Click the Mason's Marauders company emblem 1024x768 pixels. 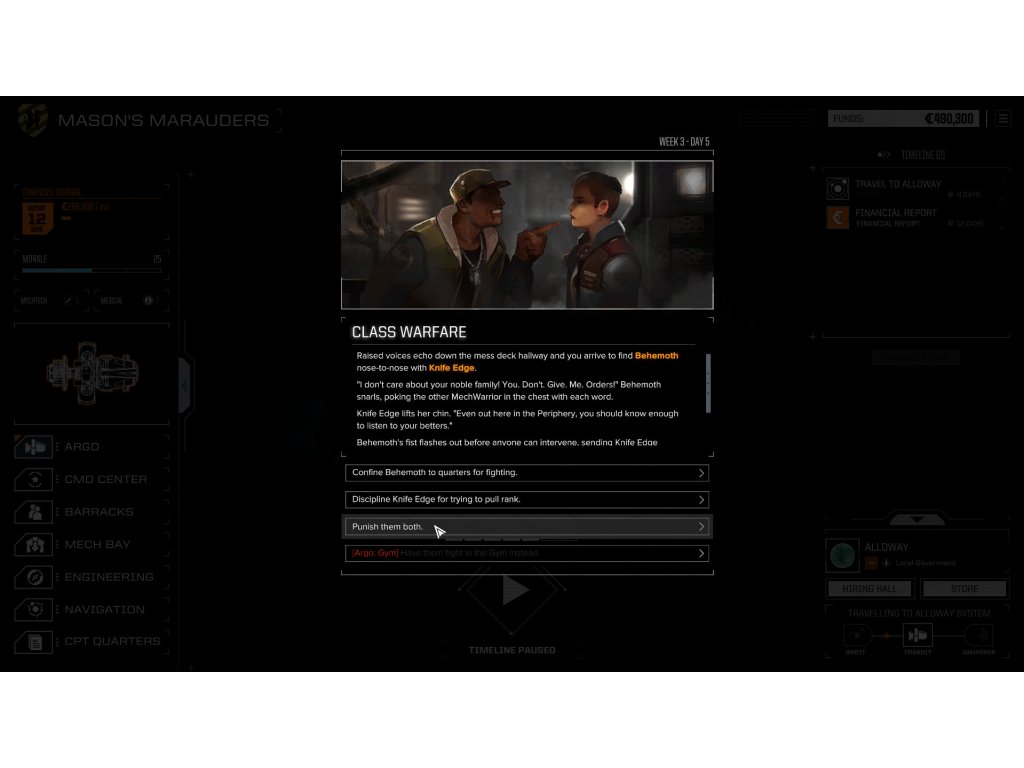(33, 120)
